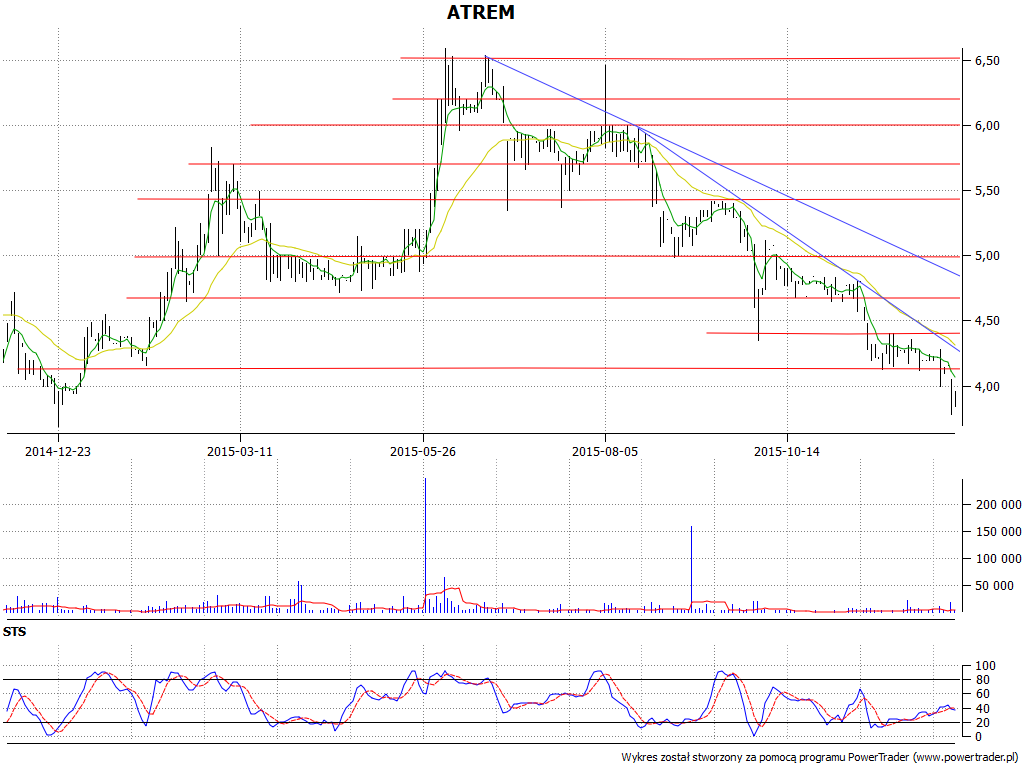Click the 150 000 volume spike in September
Screen dimensions: 1024x768
(x=691, y=569)
